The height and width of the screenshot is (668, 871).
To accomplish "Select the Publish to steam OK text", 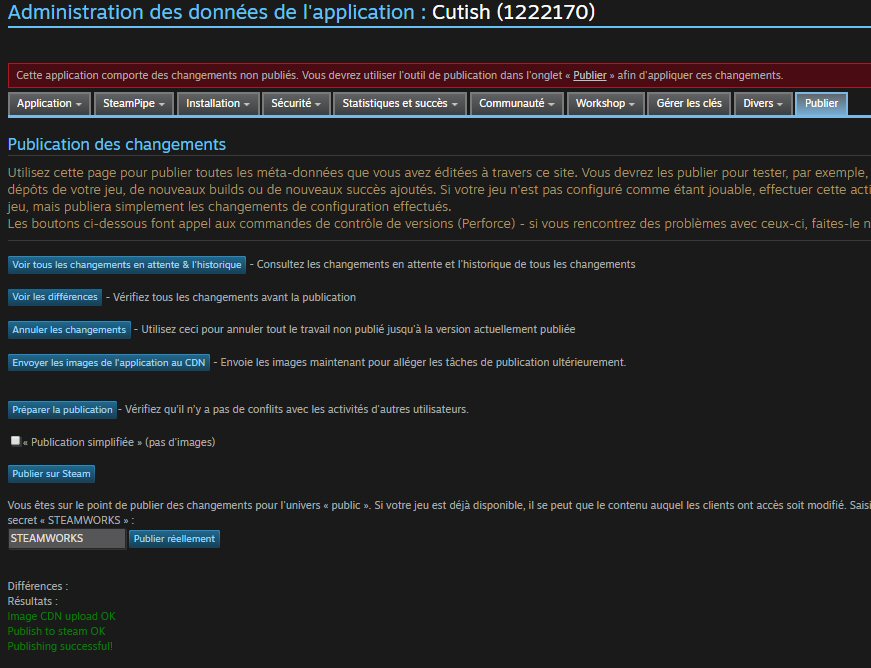I will pyautogui.click(x=56, y=631).
